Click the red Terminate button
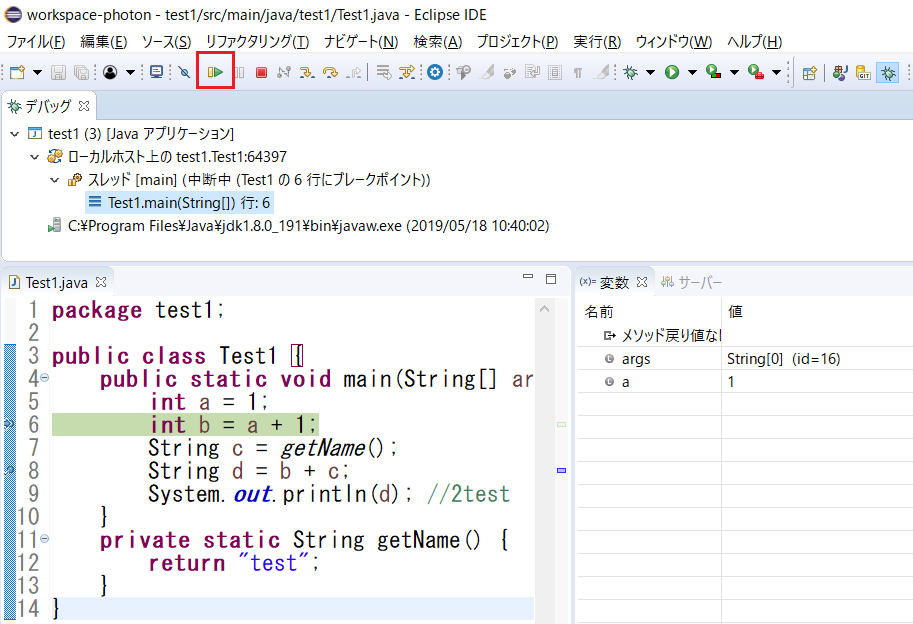This screenshot has height=624, width=913. point(261,72)
